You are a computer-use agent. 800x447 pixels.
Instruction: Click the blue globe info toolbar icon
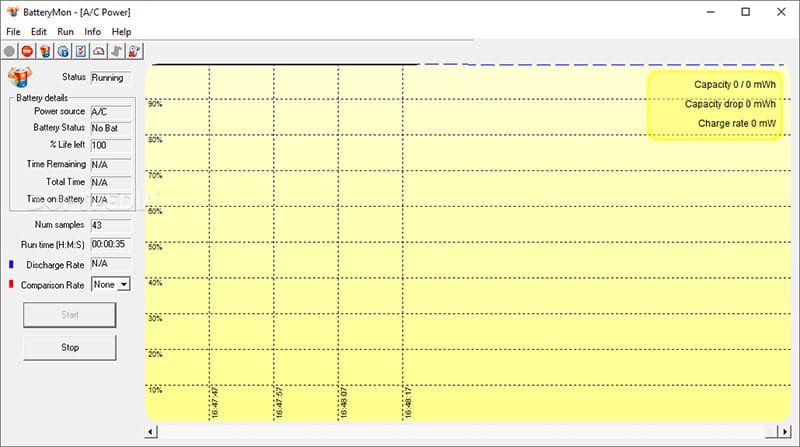click(62, 51)
